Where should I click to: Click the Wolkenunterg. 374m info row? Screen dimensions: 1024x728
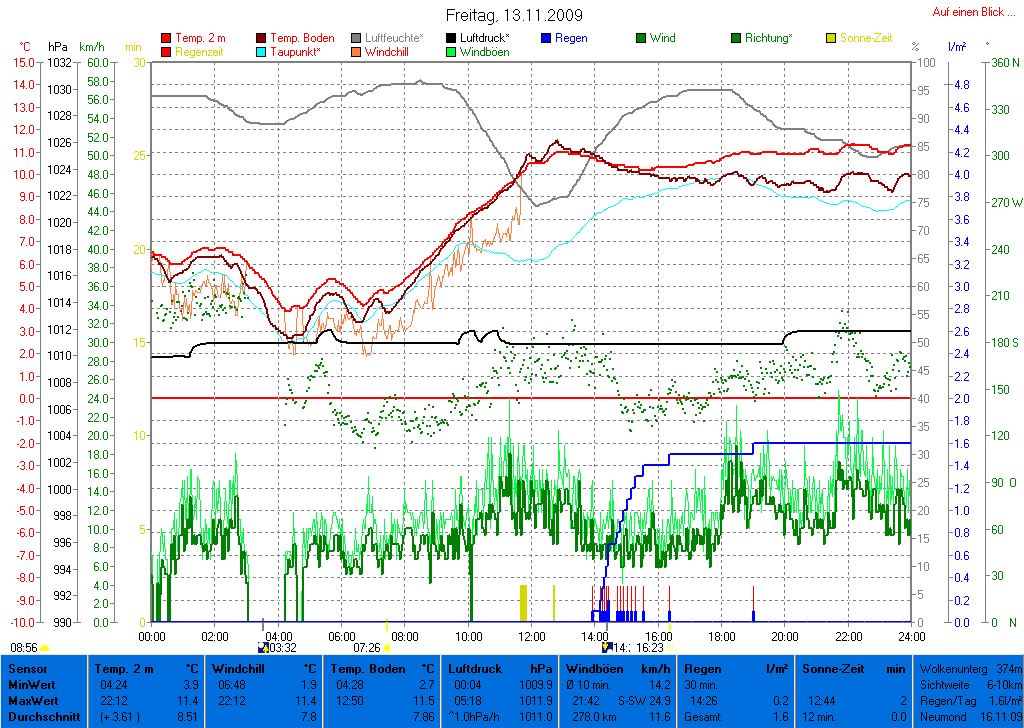tap(969, 668)
